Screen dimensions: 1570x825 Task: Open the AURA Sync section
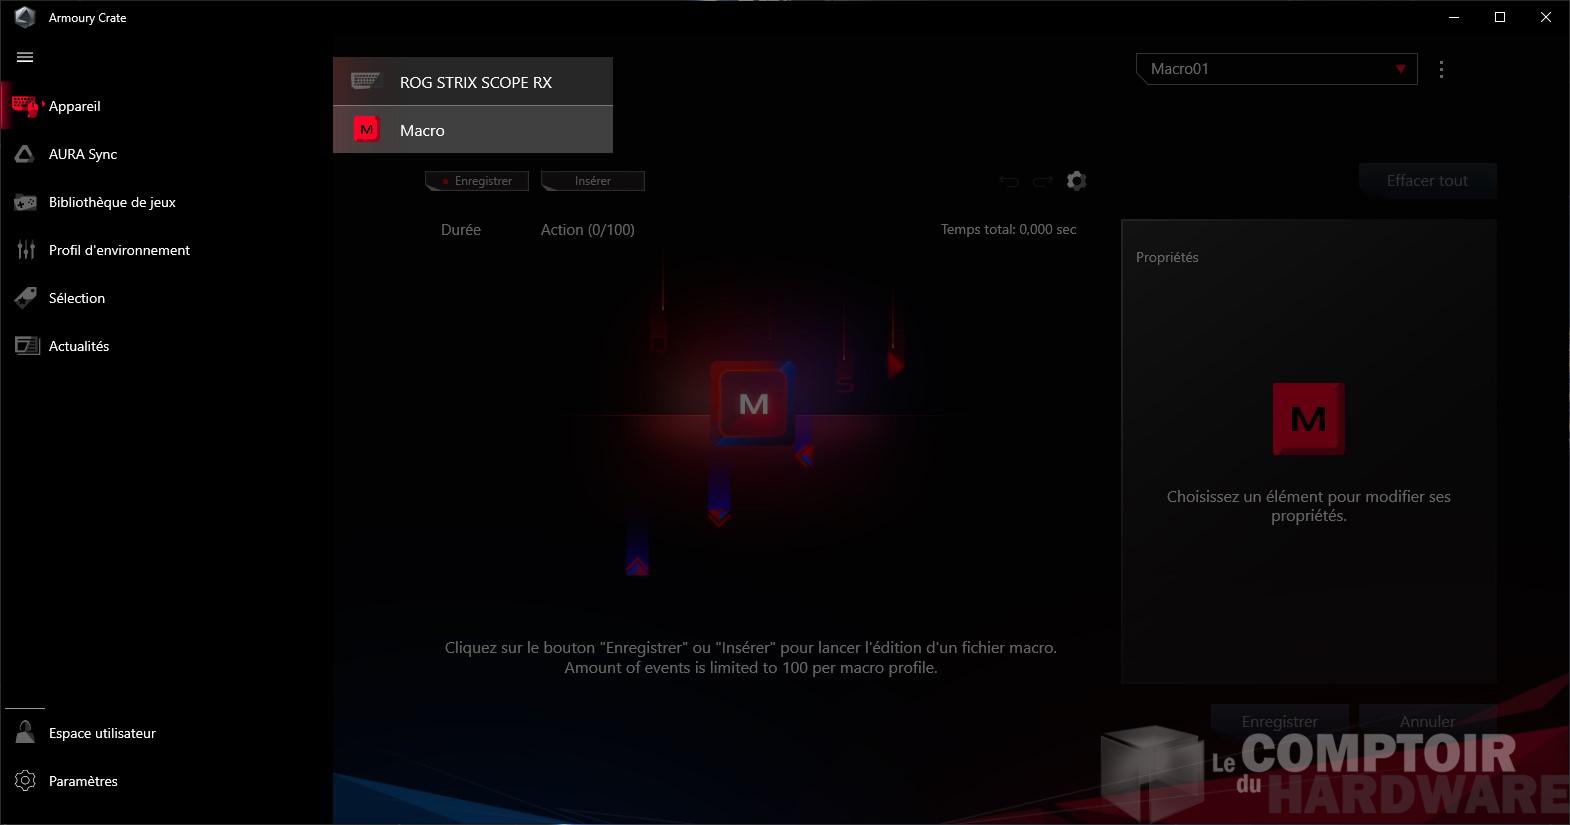coord(83,154)
